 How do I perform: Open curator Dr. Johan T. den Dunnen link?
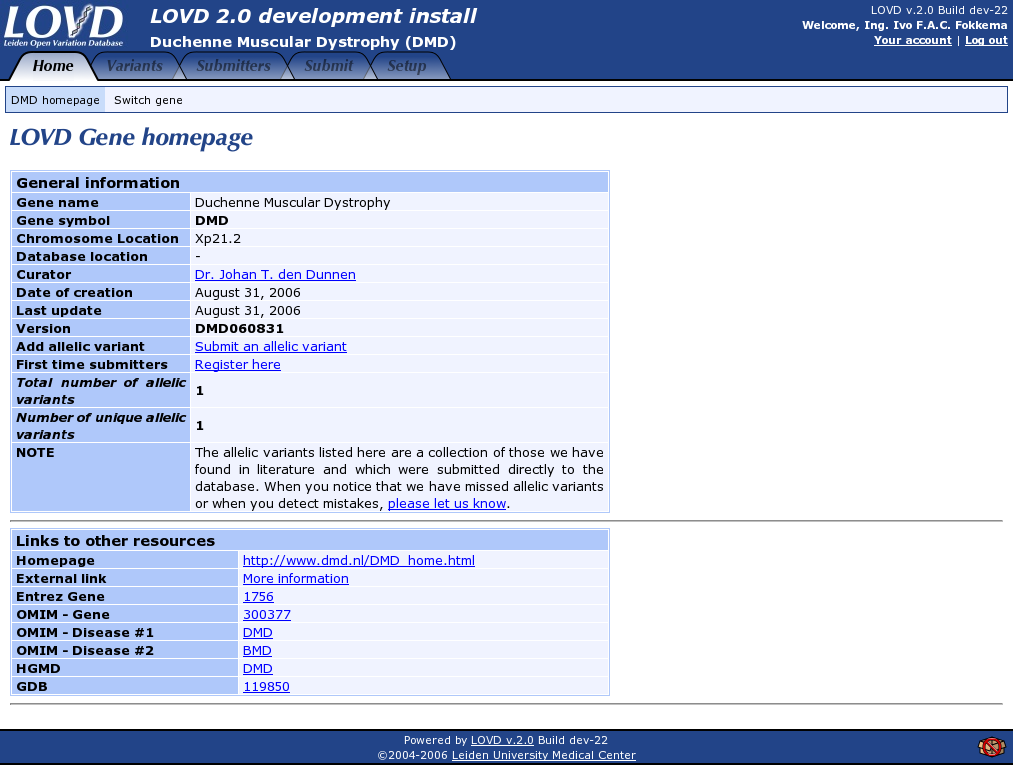pyautogui.click(x=275, y=275)
